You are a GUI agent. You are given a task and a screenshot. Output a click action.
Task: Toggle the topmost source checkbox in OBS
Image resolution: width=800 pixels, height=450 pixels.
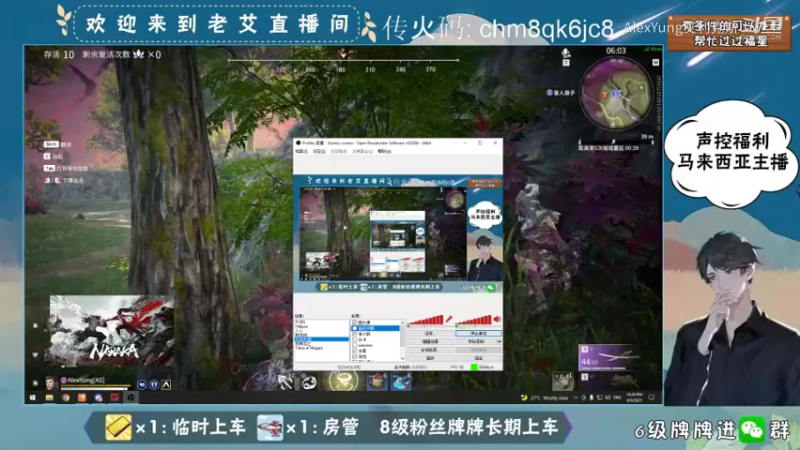tap(355, 322)
